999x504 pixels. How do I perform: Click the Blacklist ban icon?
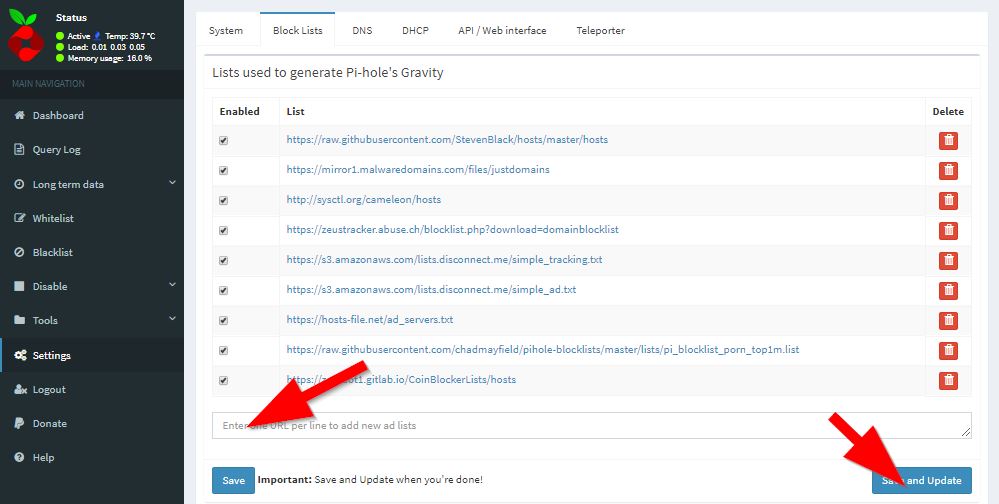point(20,252)
